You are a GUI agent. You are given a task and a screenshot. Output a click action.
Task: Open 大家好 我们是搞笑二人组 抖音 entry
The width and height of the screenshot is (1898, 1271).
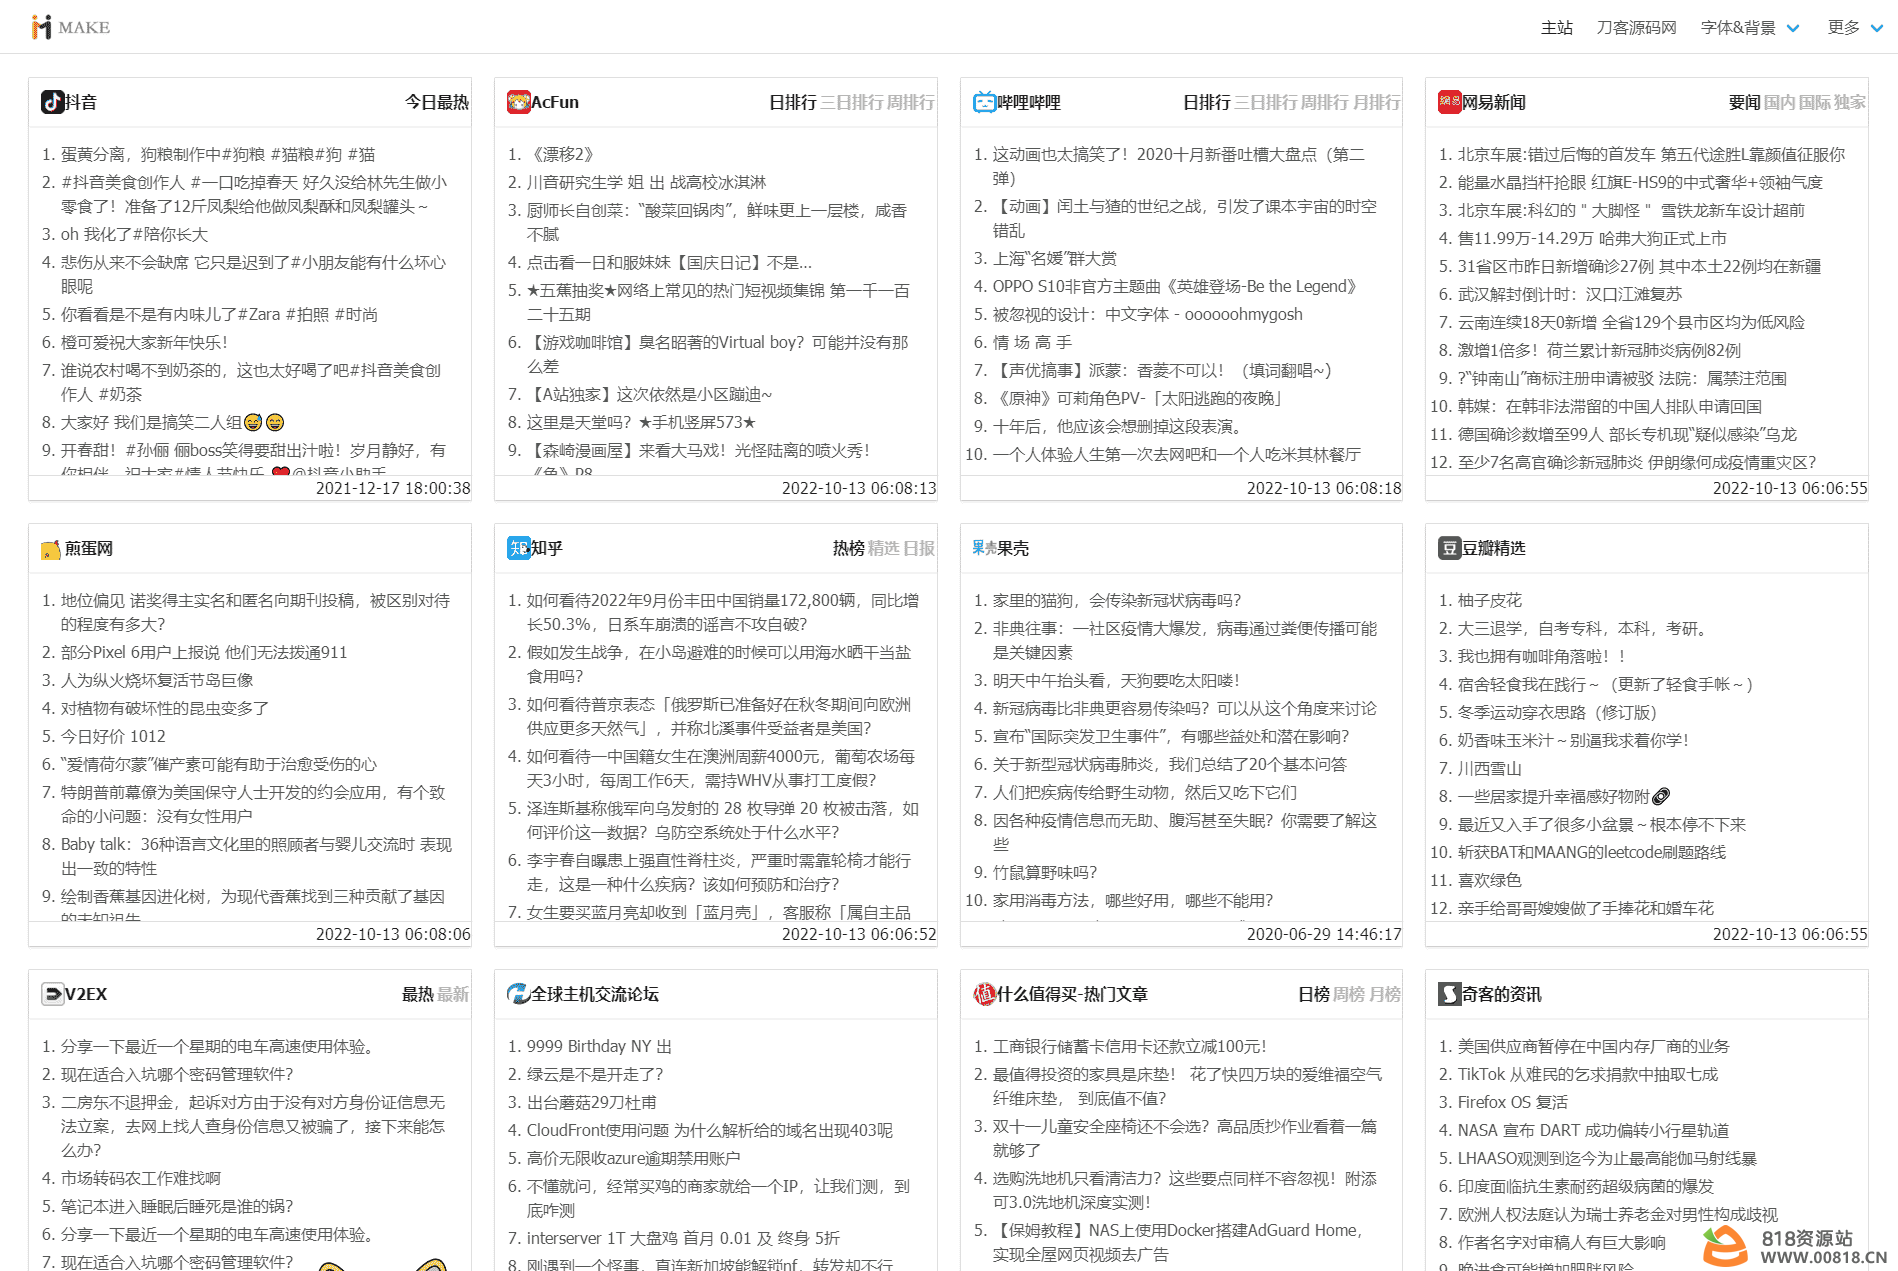pos(173,422)
